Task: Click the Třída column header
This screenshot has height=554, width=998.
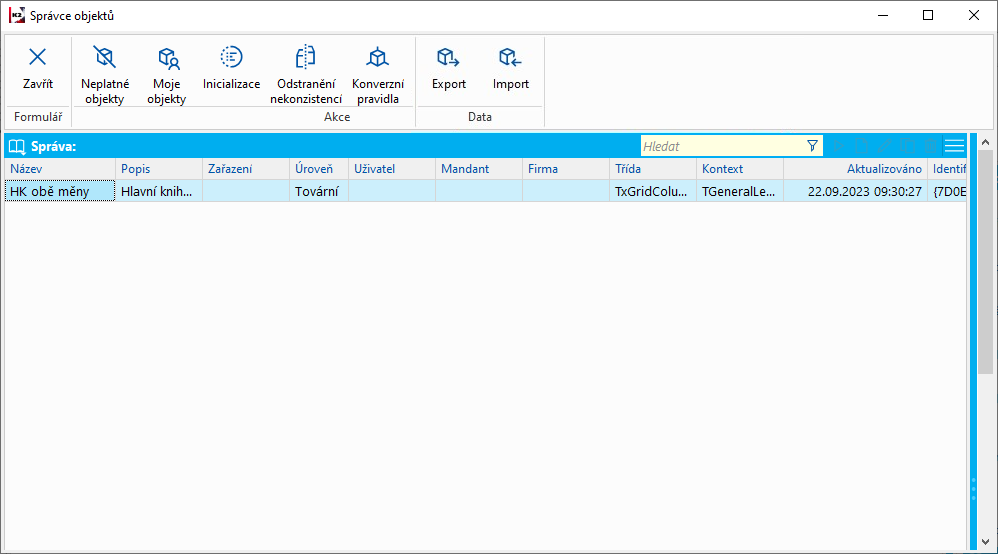Action: pos(653,169)
